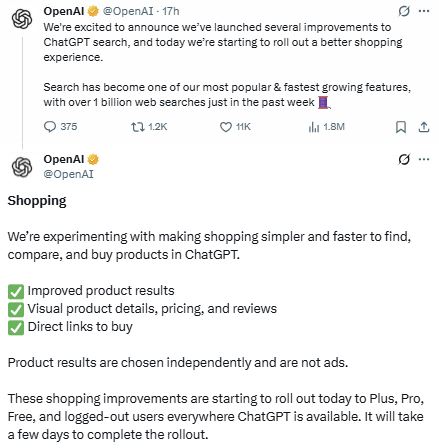Image resolution: width=439 pixels, height=448 pixels.
Task: Click the 17h timestamp of the tweet
Action: click(171, 11)
